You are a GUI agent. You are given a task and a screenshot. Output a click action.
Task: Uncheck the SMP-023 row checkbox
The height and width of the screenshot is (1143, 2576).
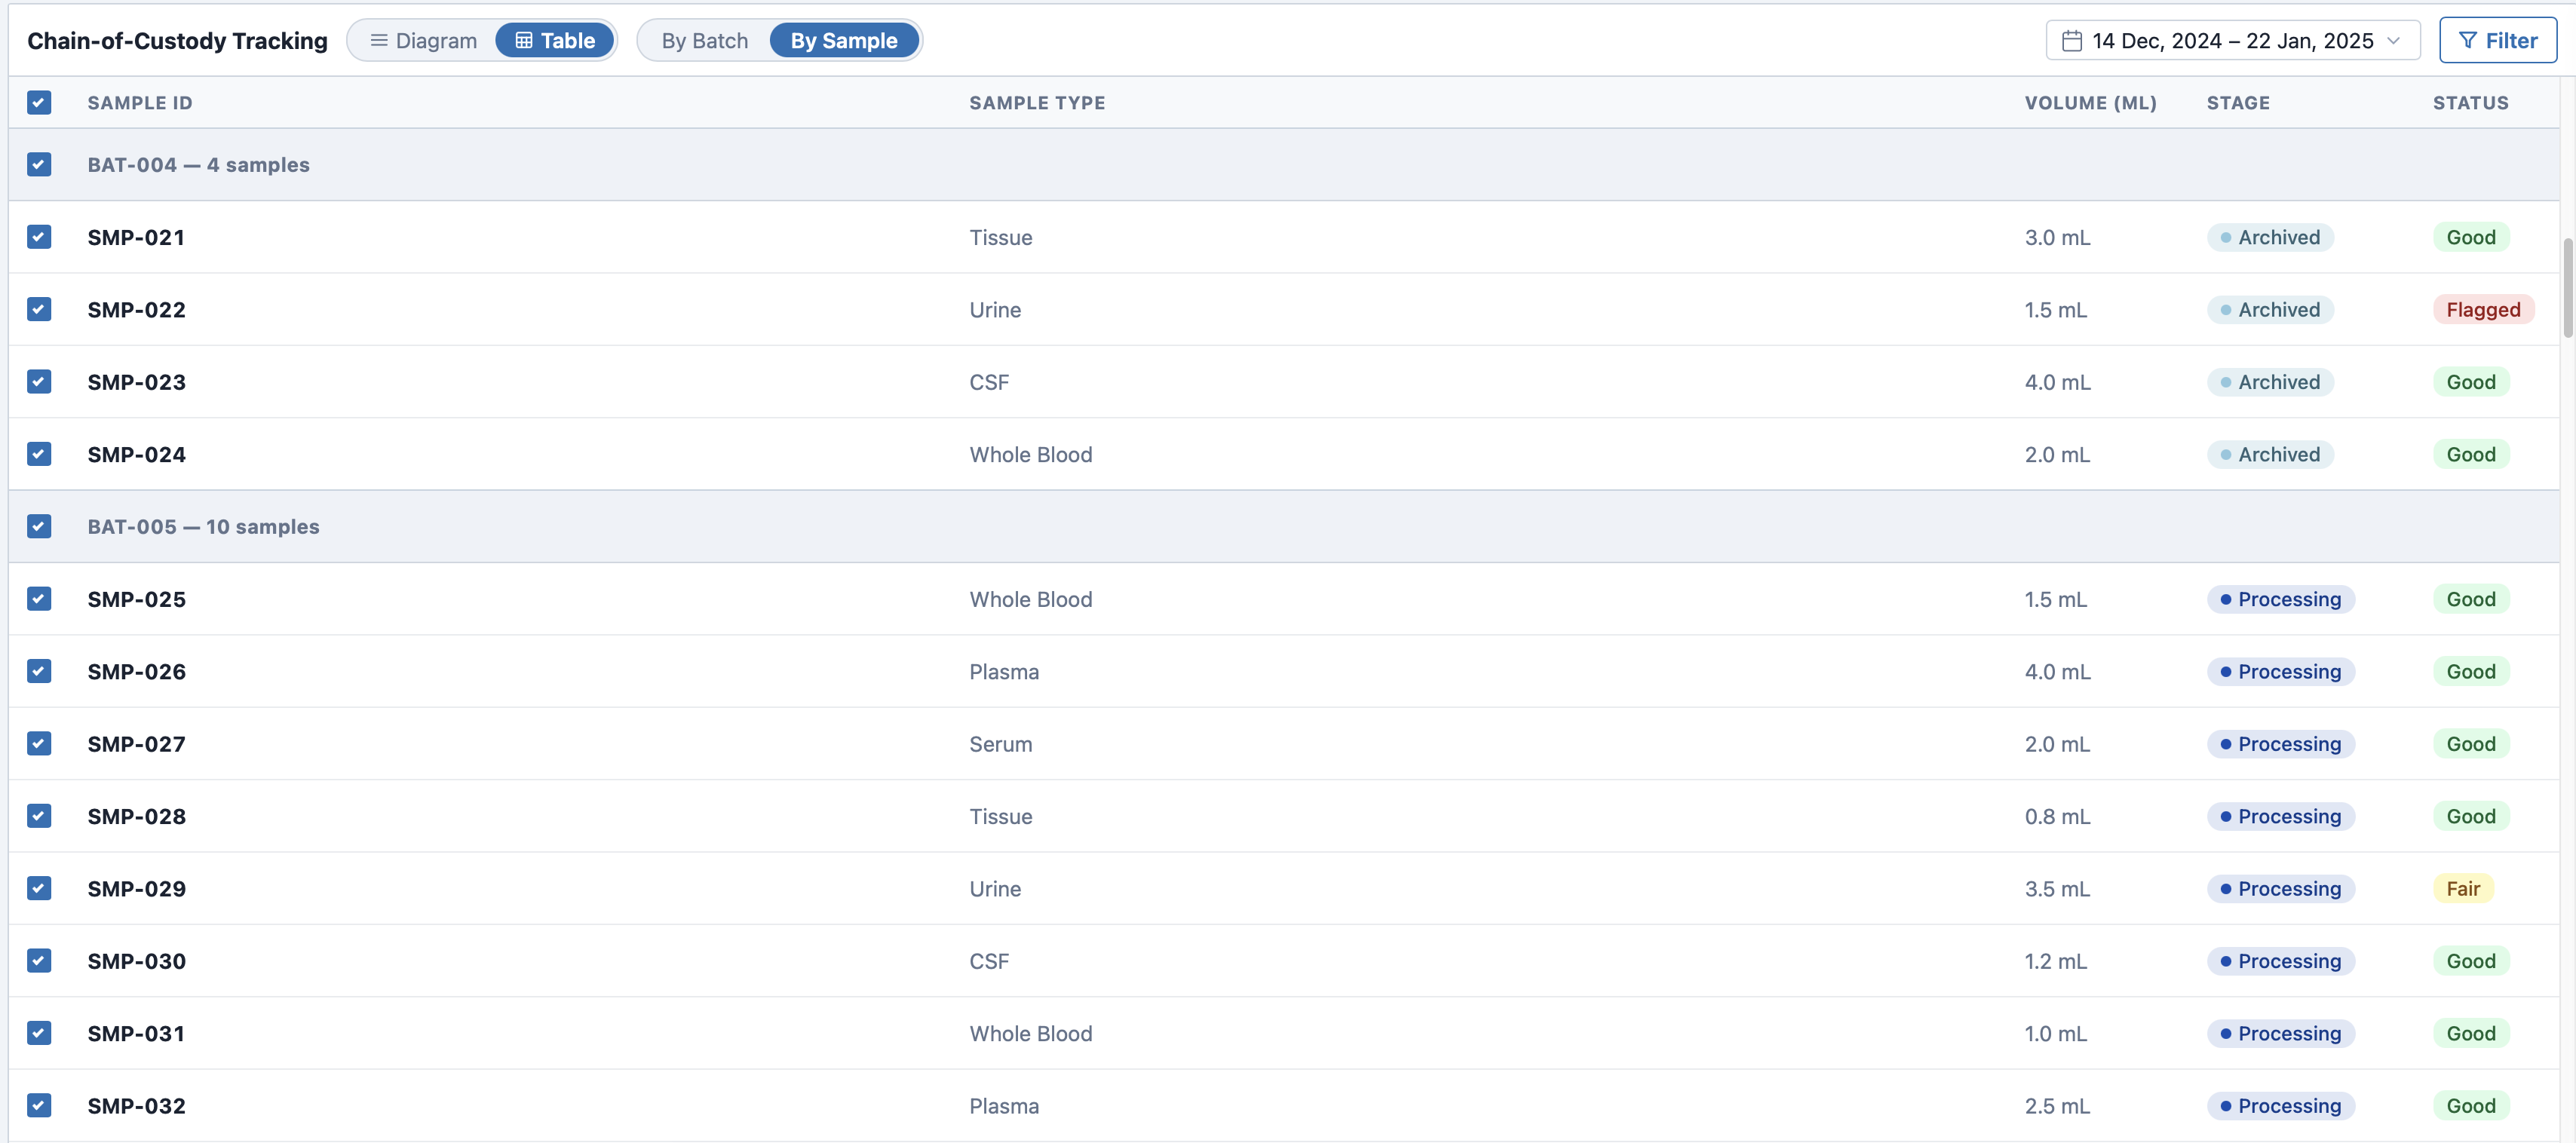pos(39,382)
